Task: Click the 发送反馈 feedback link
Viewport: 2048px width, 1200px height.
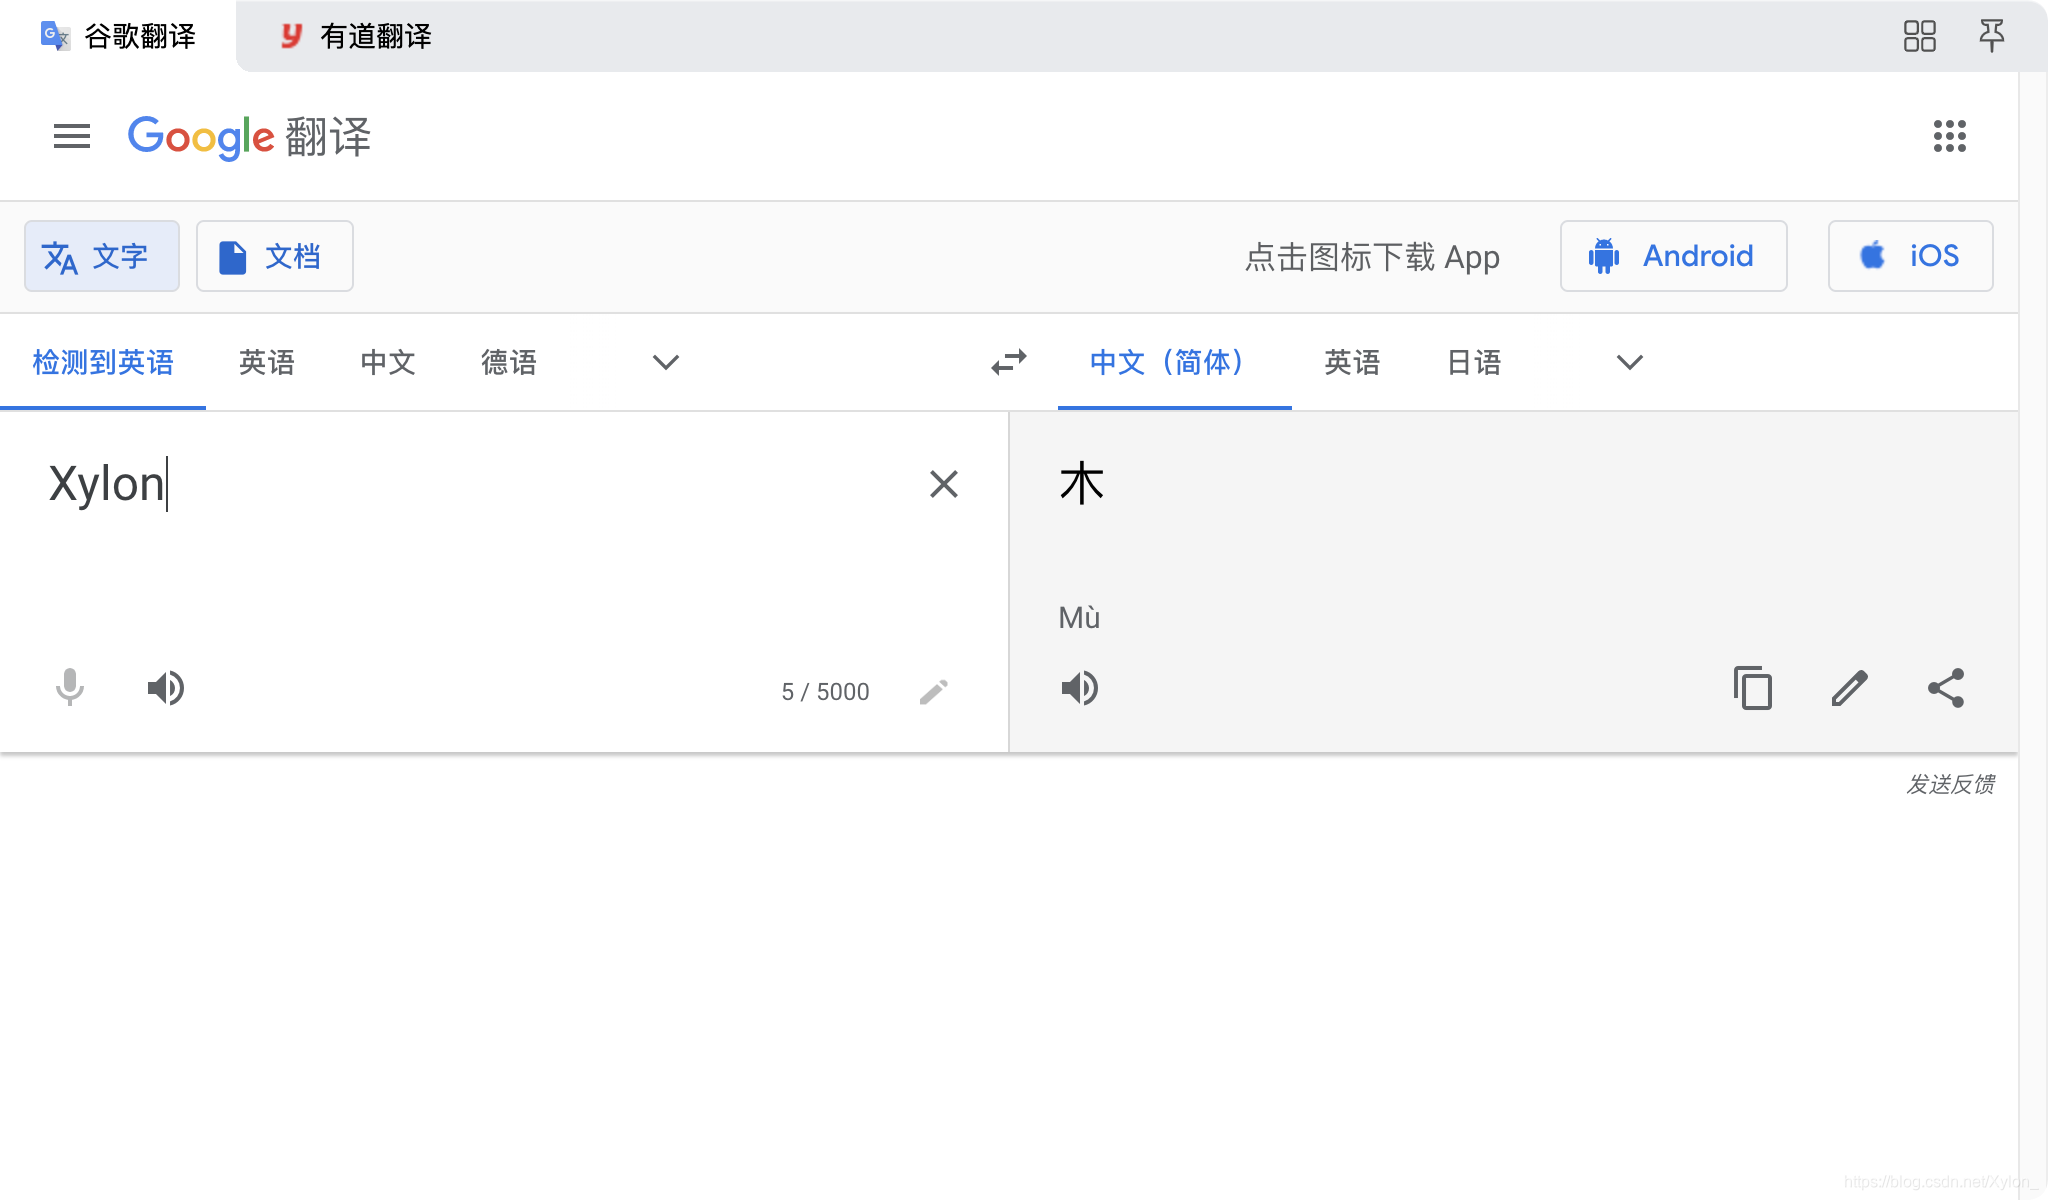Action: pos(1949,784)
